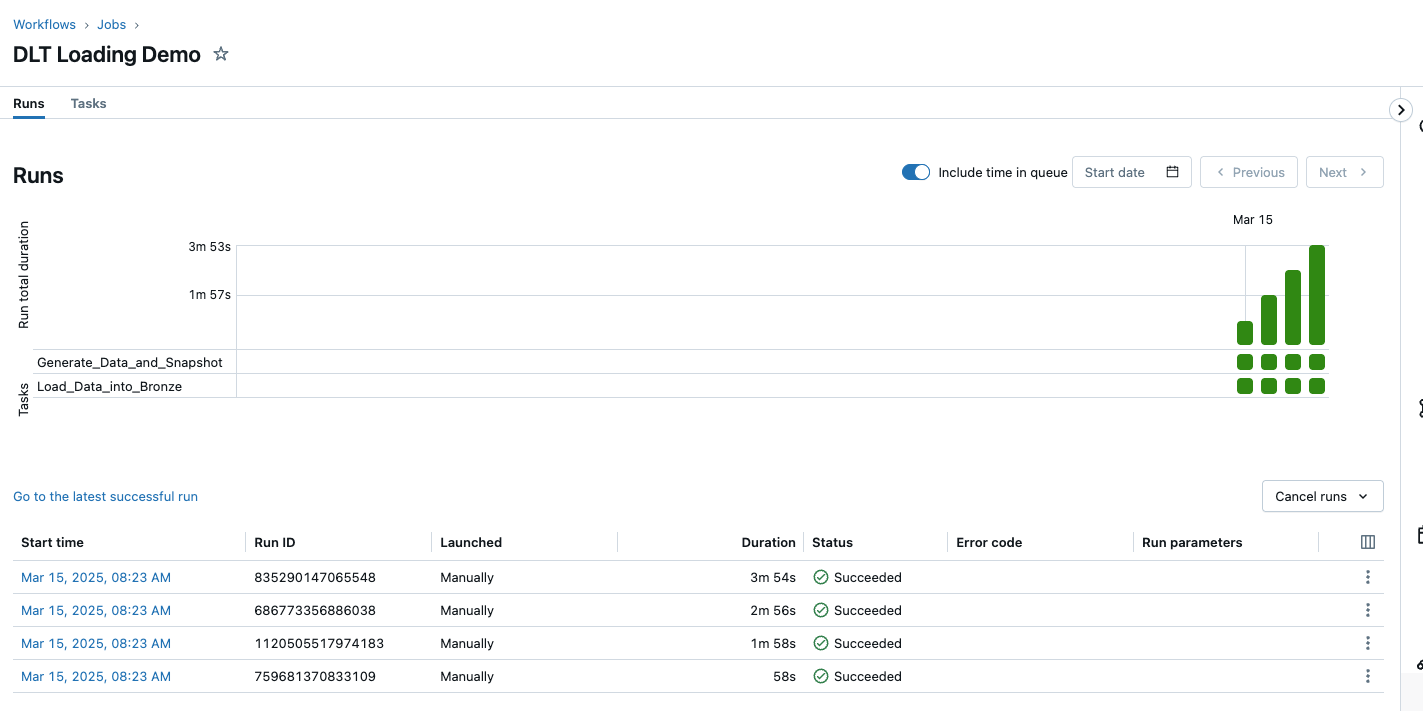
Task: Open the Jobs breadcrumb link
Action: click(x=111, y=24)
